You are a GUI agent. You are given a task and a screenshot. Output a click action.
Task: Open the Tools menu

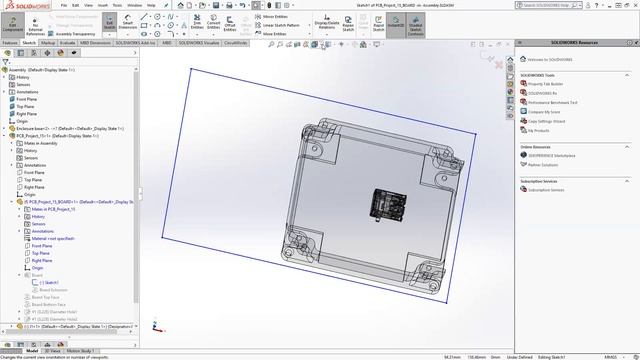[117, 5]
